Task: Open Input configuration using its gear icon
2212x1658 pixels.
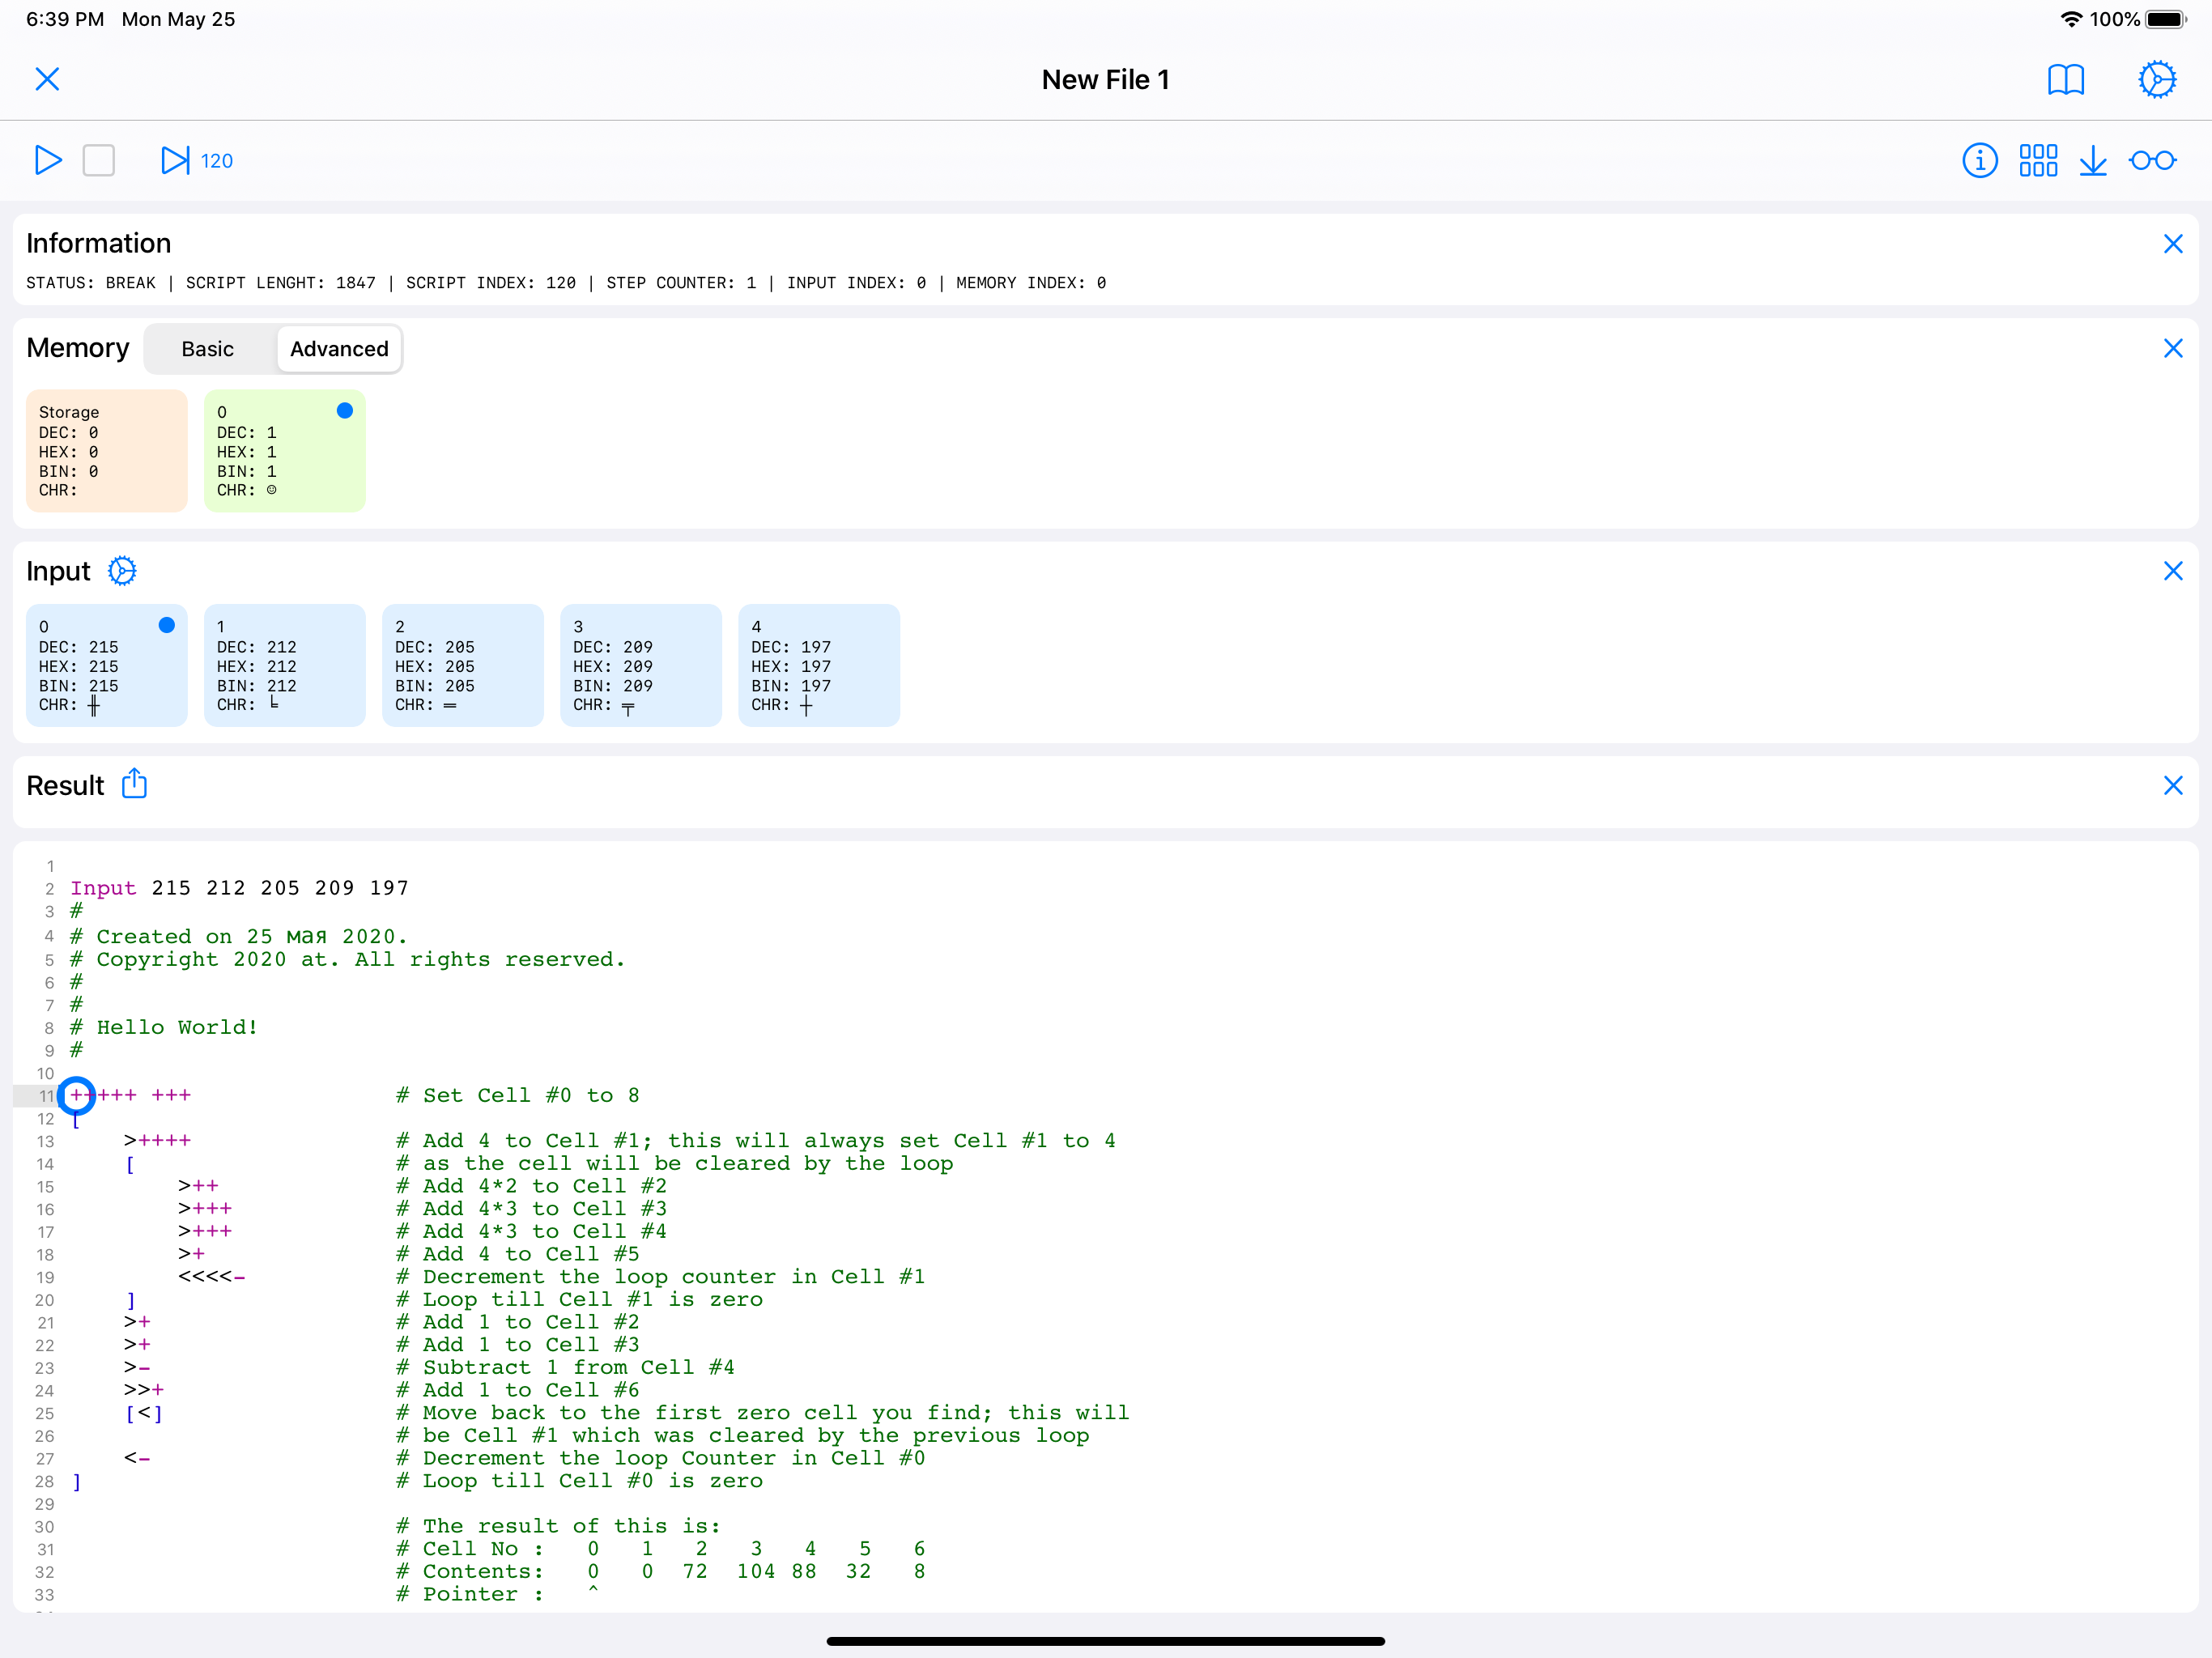Action: coord(122,570)
